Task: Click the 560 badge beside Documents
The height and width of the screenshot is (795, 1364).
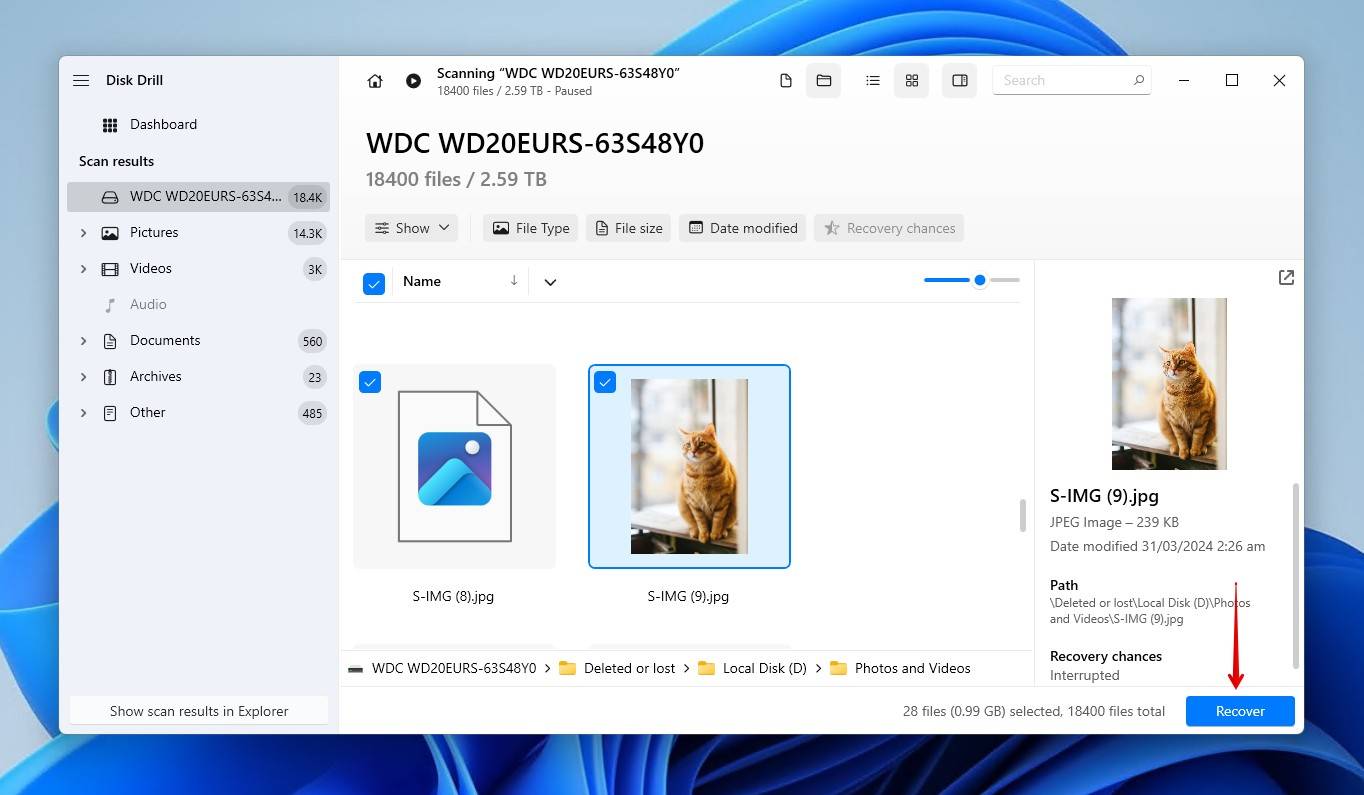Action: (x=312, y=341)
